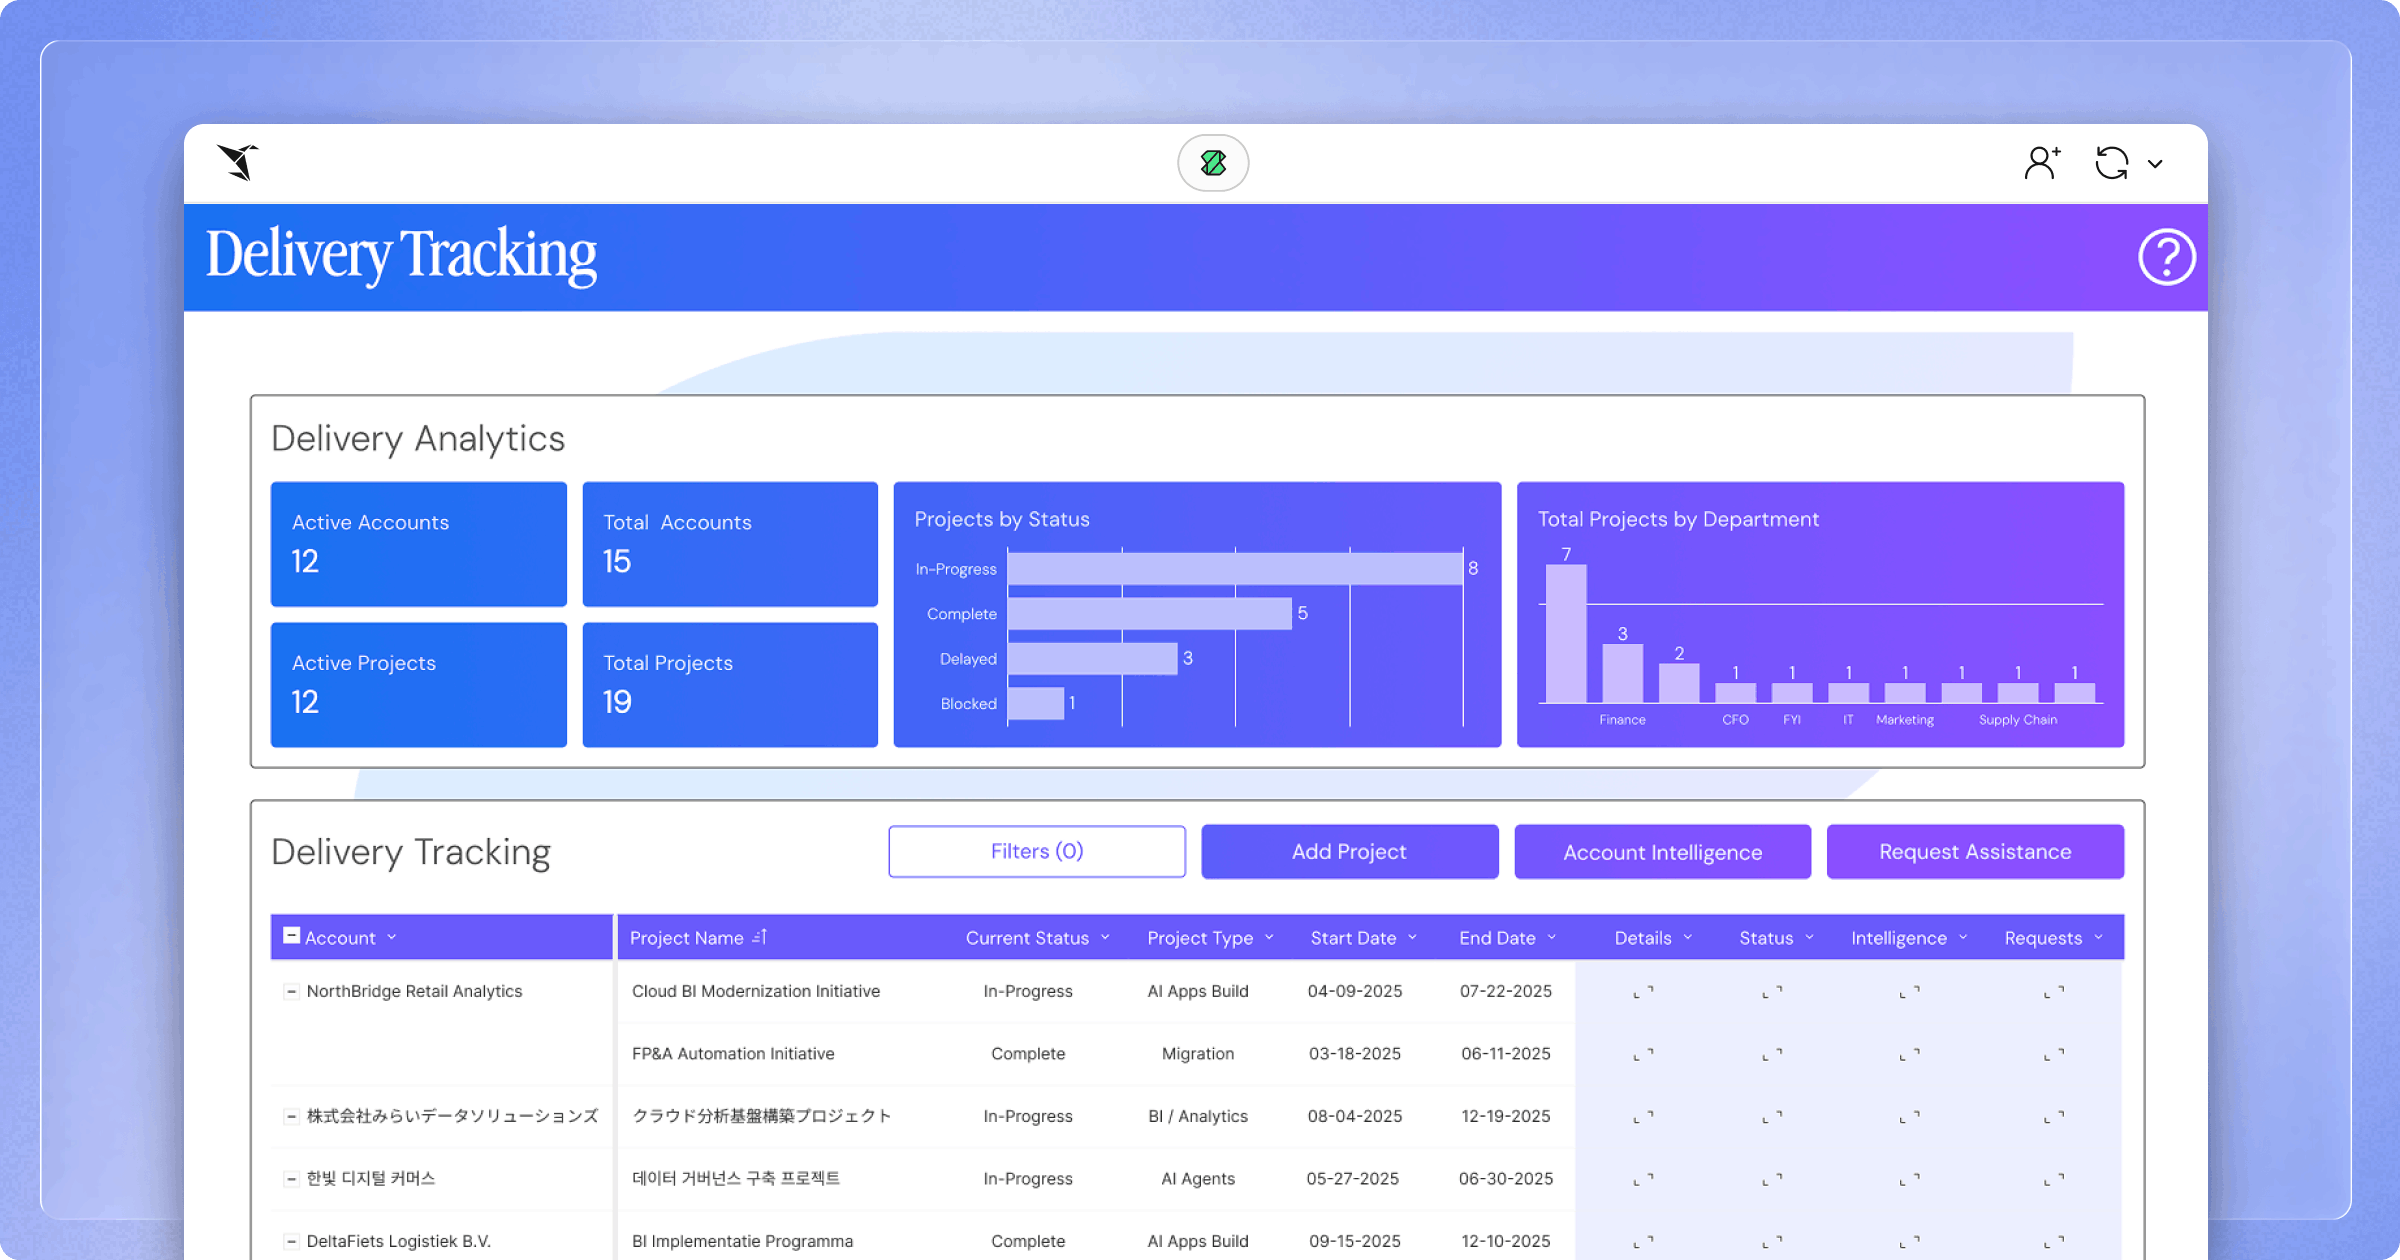This screenshot has height=1260, width=2400.
Task: Collapse the DeltaFiets Logistiek B.V. group
Action: click(290, 1241)
